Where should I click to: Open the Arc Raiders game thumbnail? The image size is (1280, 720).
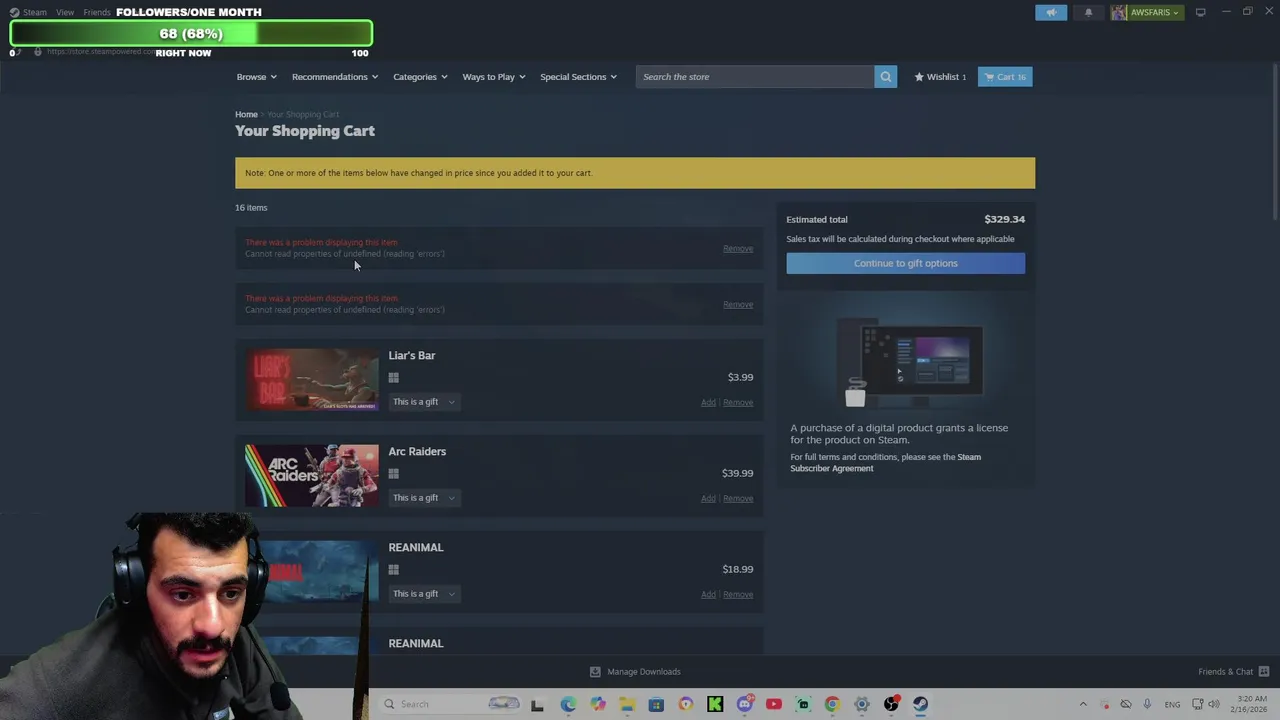pyautogui.click(x=311, y=476)
